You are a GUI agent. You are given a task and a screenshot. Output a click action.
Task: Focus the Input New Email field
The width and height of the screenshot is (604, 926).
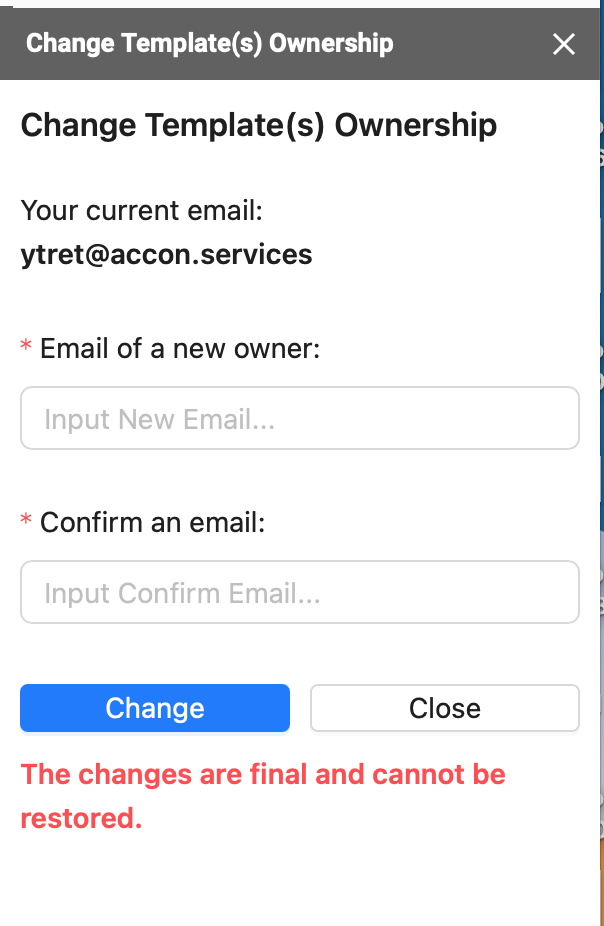point(300,418)
